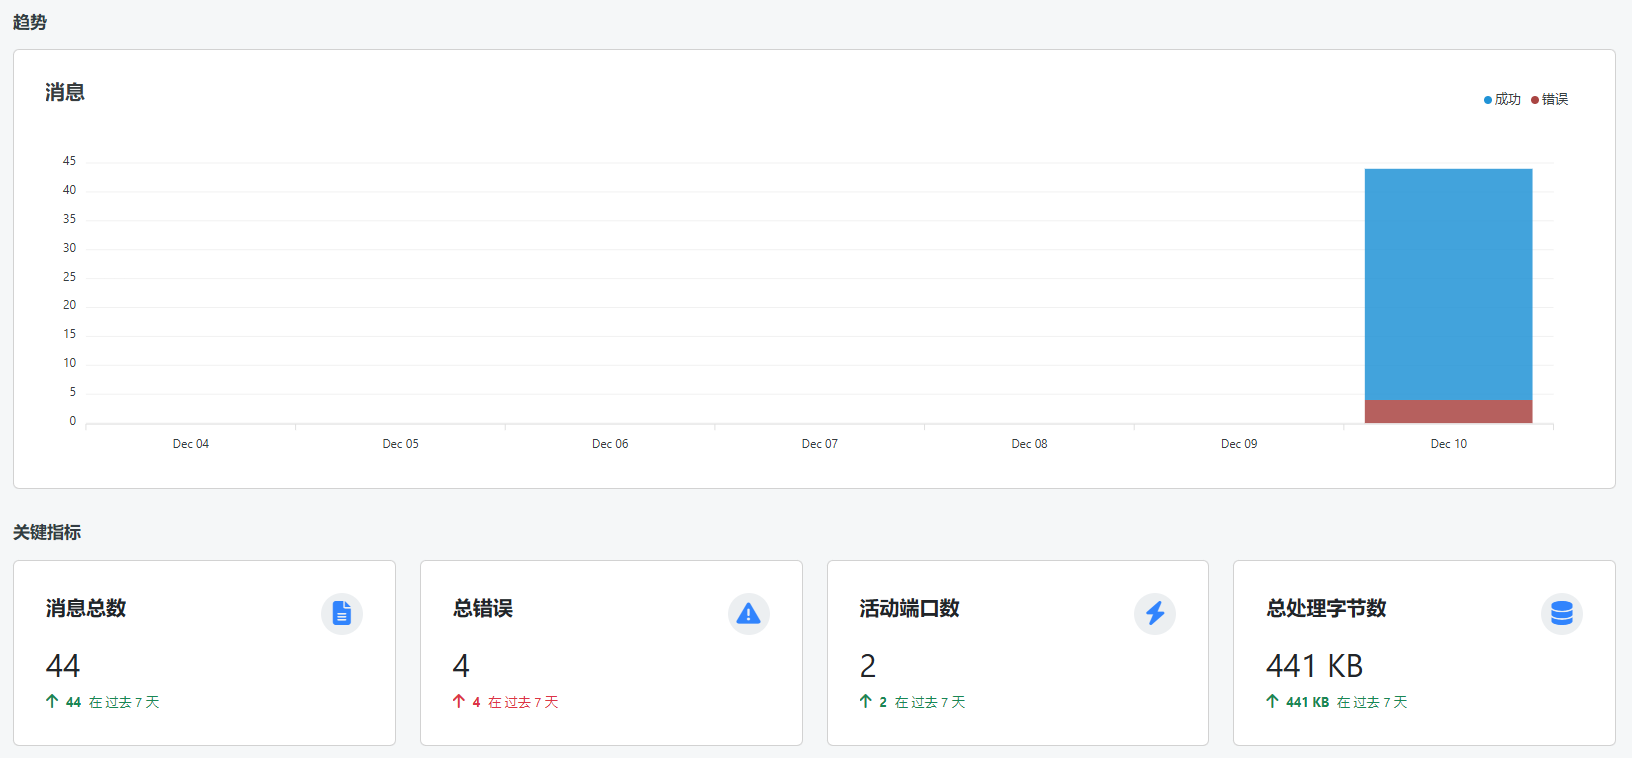Click the red error bar segment for Dec 10
The width and height of the screenshot is (1632, 758).
[x=1448, y=411]
